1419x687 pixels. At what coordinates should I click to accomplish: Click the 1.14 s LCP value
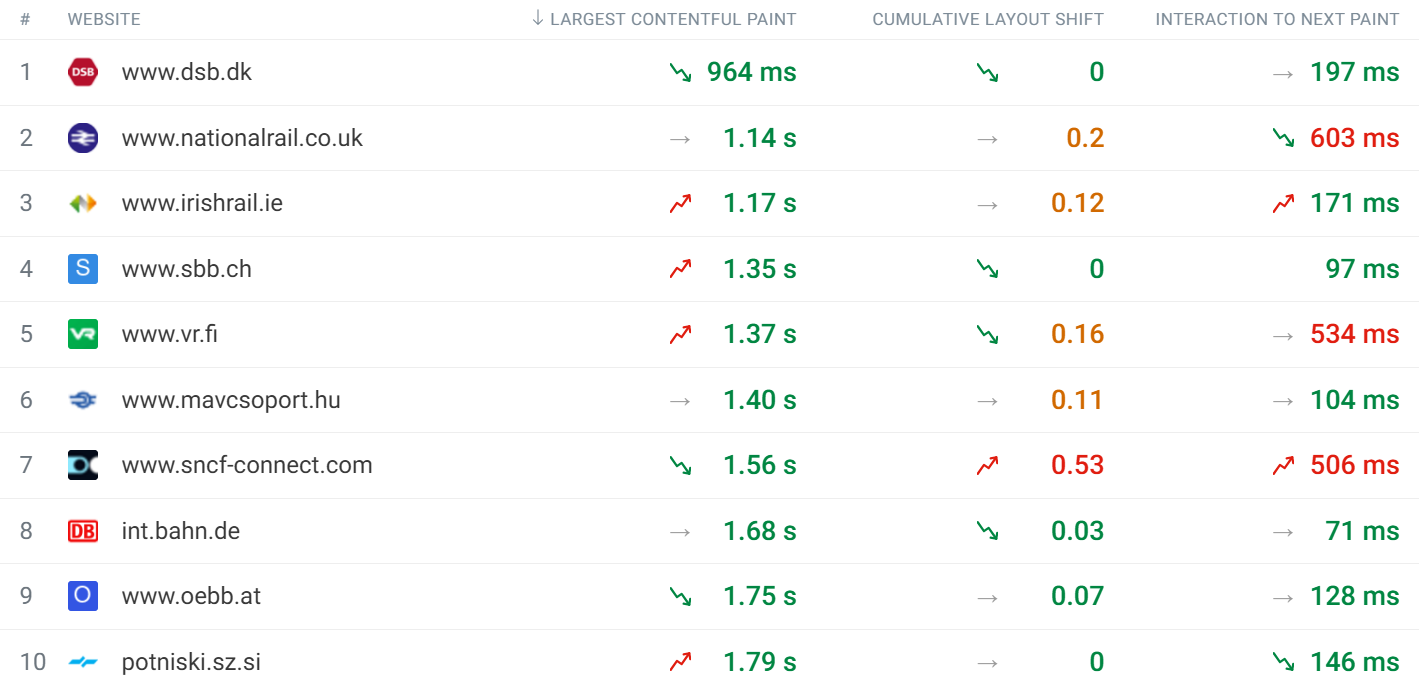760,138
